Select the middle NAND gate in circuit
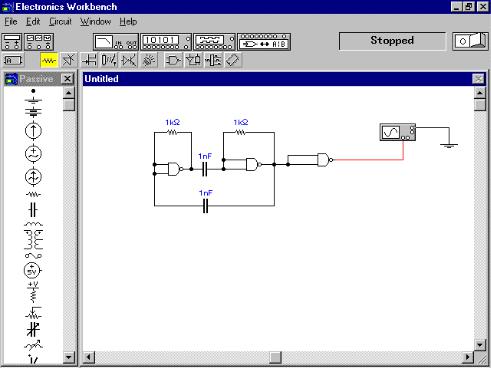 pyautogui.click(x=253, y=164)
